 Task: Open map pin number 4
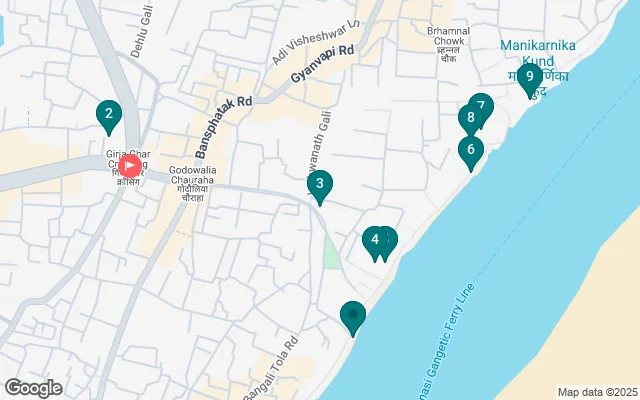(375, 243)
